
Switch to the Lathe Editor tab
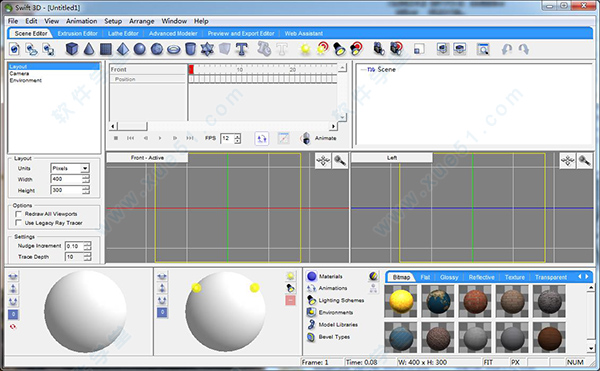(x=123, y=34)
